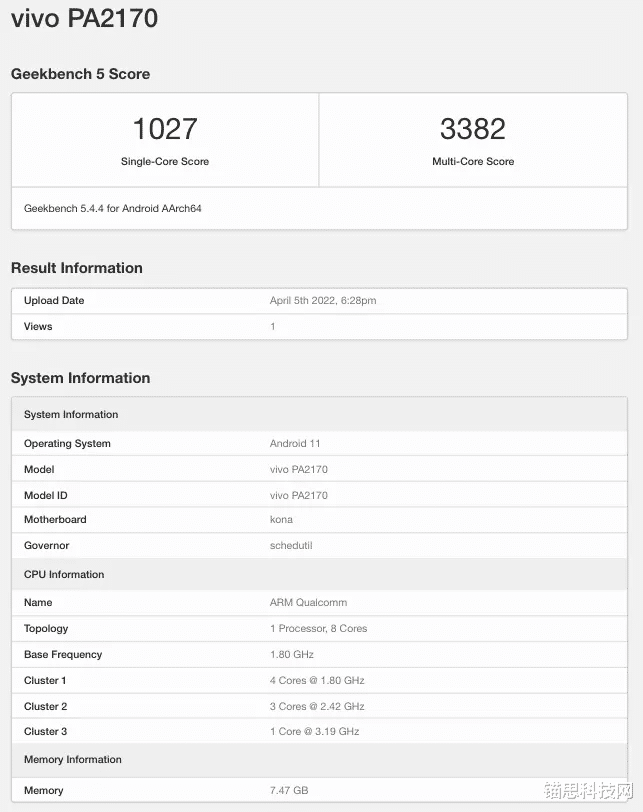Click the Model ID label
This screenshot has width=643, height=812.
click(46, 495)
